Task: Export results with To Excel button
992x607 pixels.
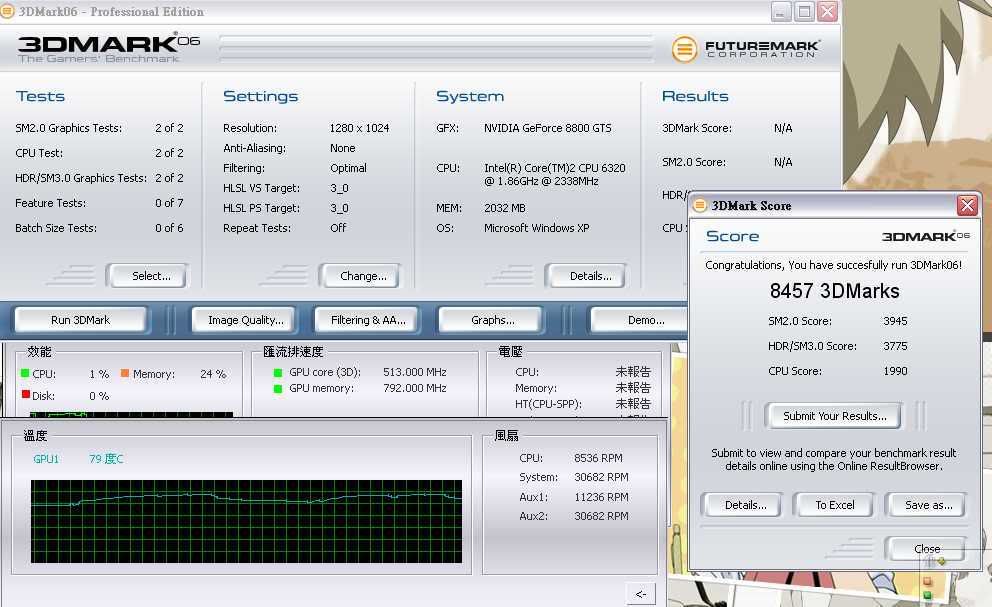Action: pyautogui.click(x=834, y=505)
